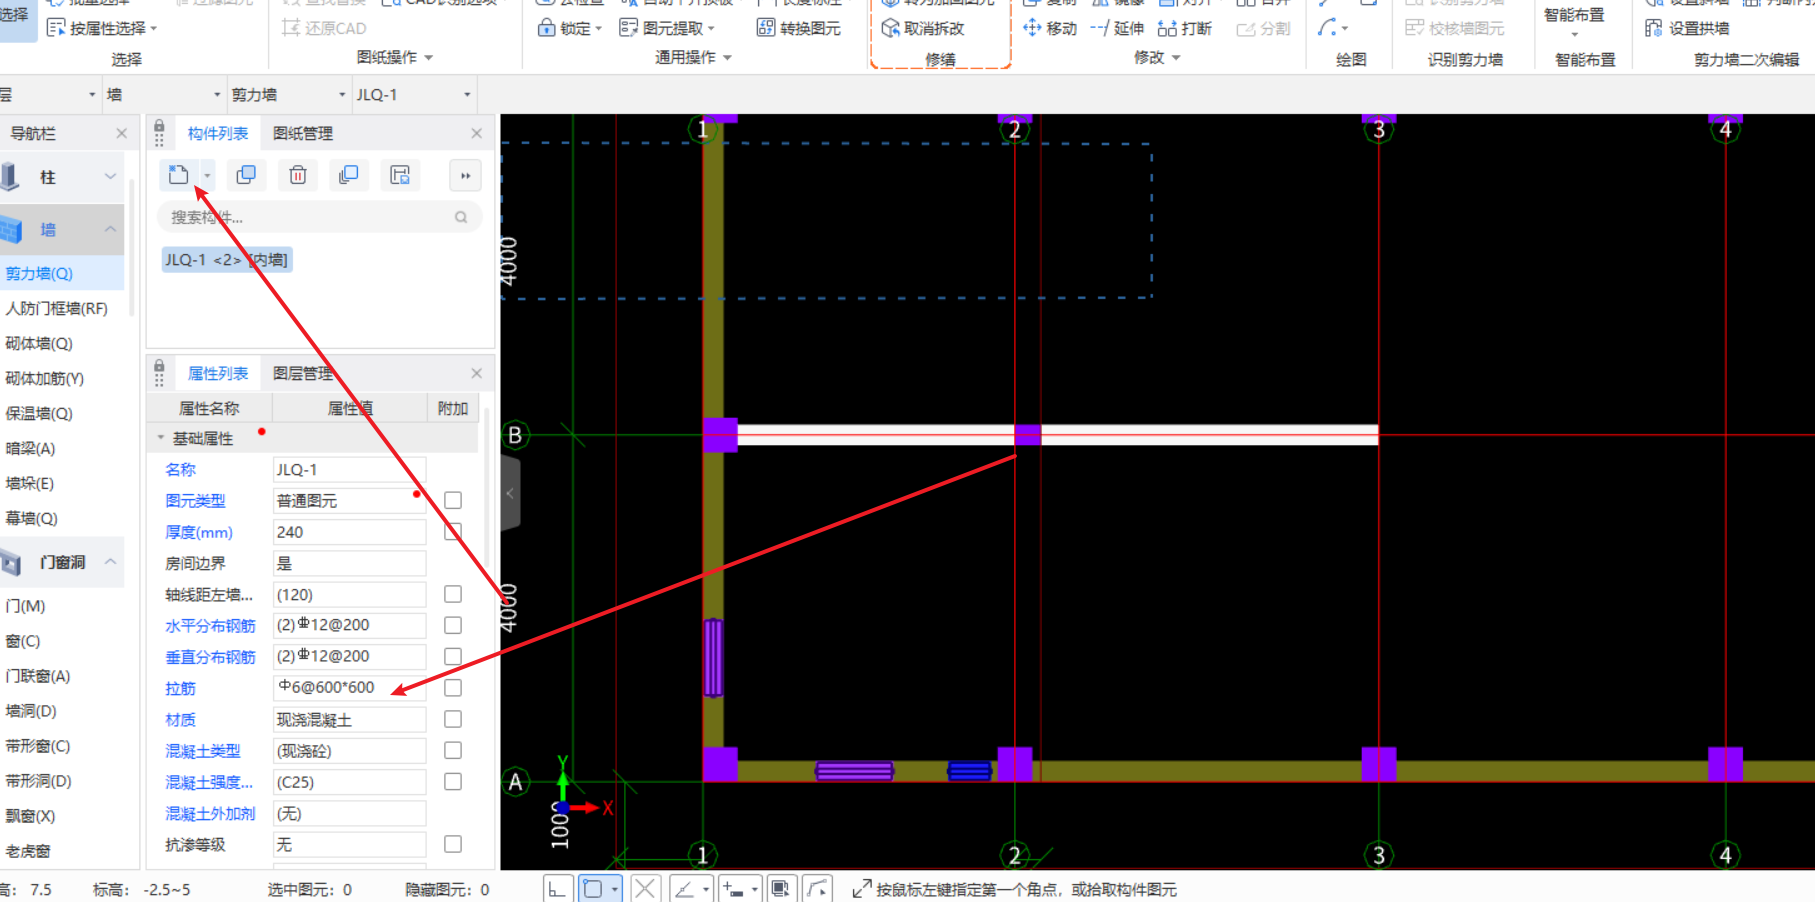Image resolution: width=1815 pixels, height=902 pixels.
Task: Select the 打断 break tool
Action: coord(1184,28)
